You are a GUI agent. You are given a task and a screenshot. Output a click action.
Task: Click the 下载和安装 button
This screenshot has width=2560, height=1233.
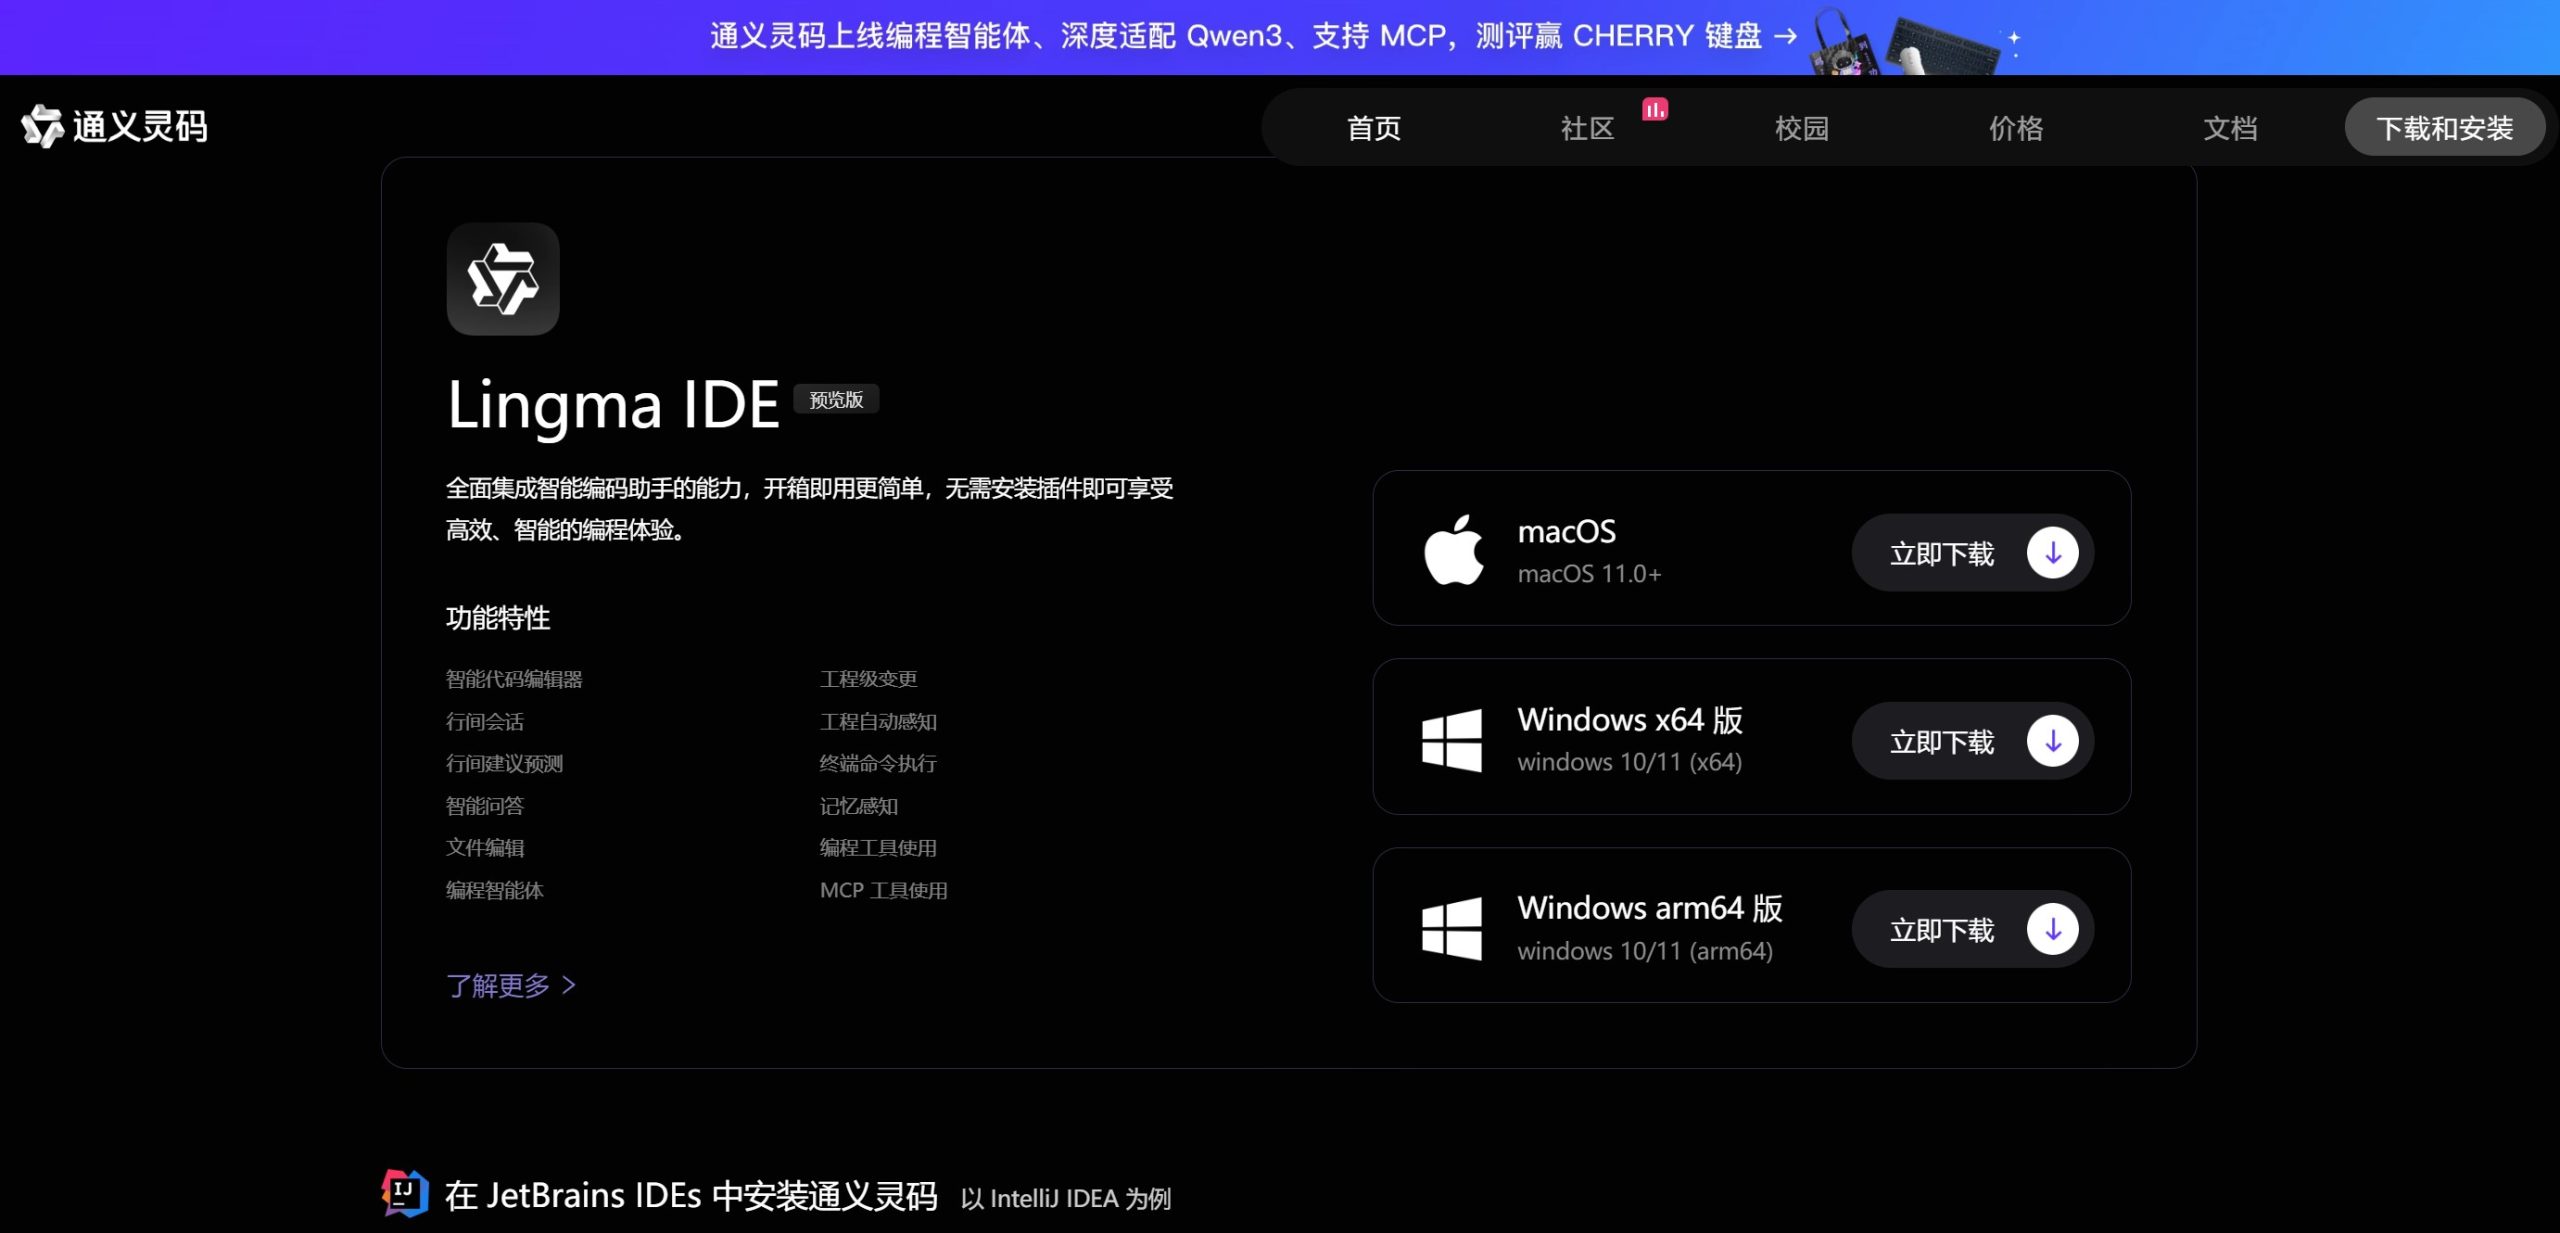point(2445,126)
